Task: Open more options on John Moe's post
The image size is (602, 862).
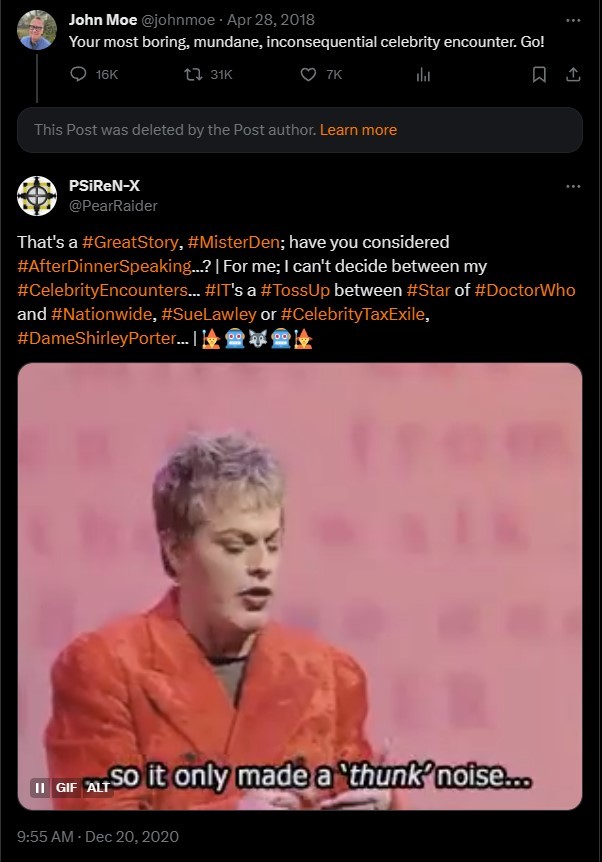Action: click(573, 20)
